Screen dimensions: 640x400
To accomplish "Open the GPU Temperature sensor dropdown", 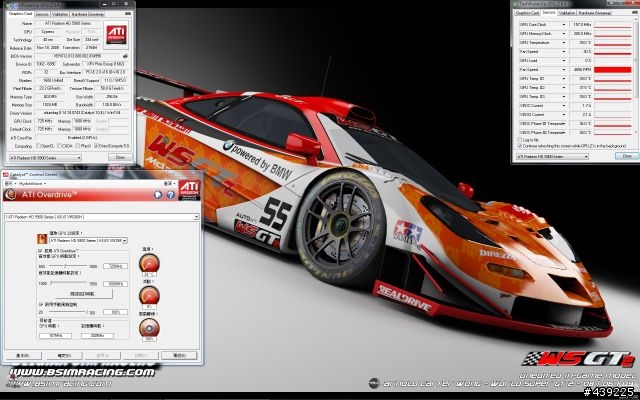I will 564,42.
